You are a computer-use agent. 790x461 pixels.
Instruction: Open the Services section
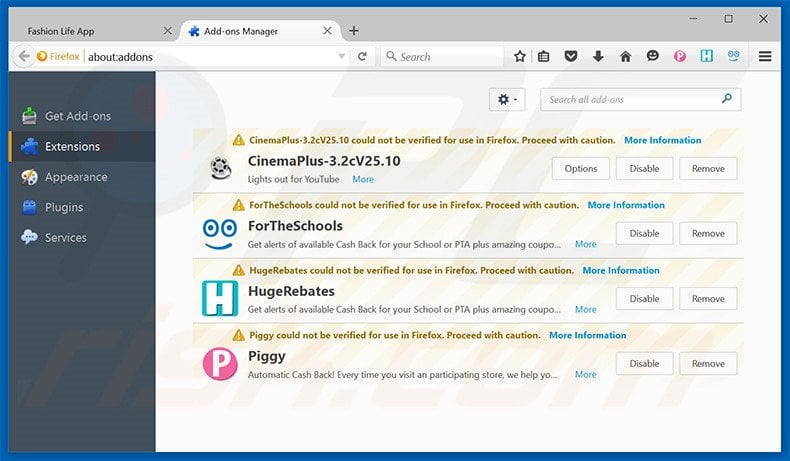click(x=82, y=237)
